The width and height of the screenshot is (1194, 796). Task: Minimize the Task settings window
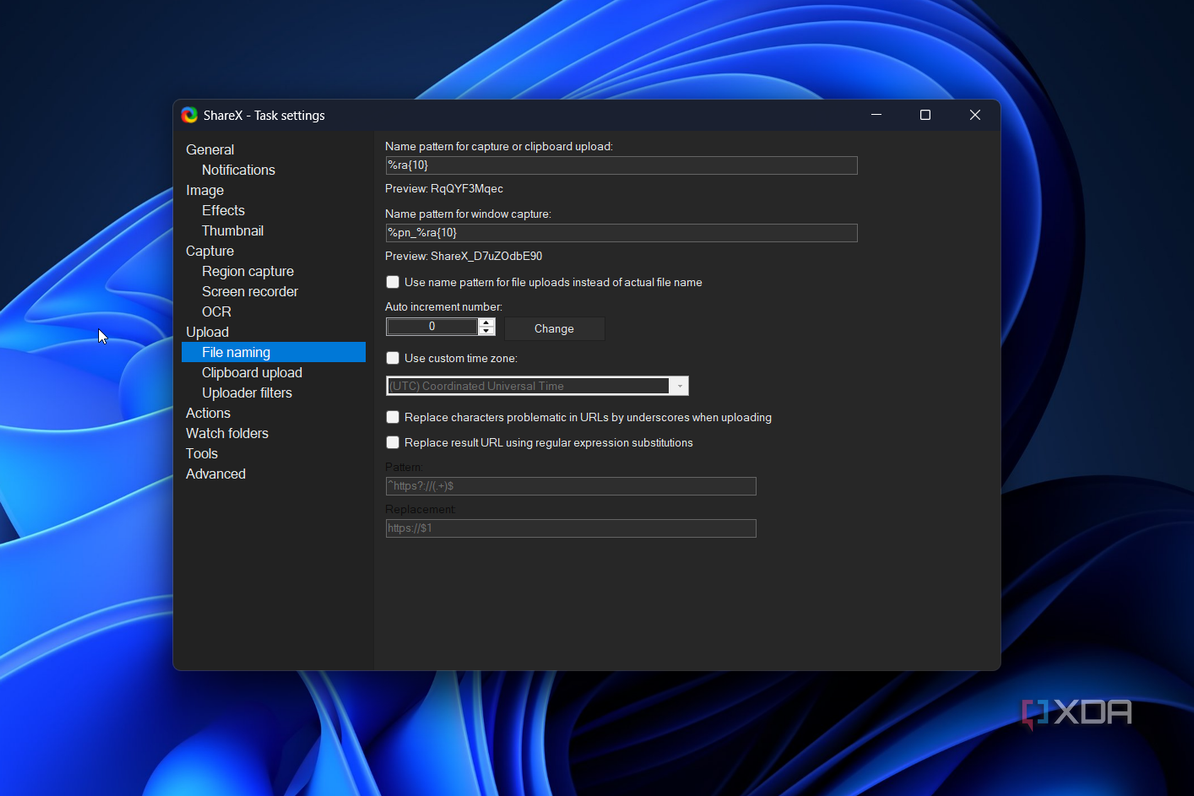click(x=876, y=115)
